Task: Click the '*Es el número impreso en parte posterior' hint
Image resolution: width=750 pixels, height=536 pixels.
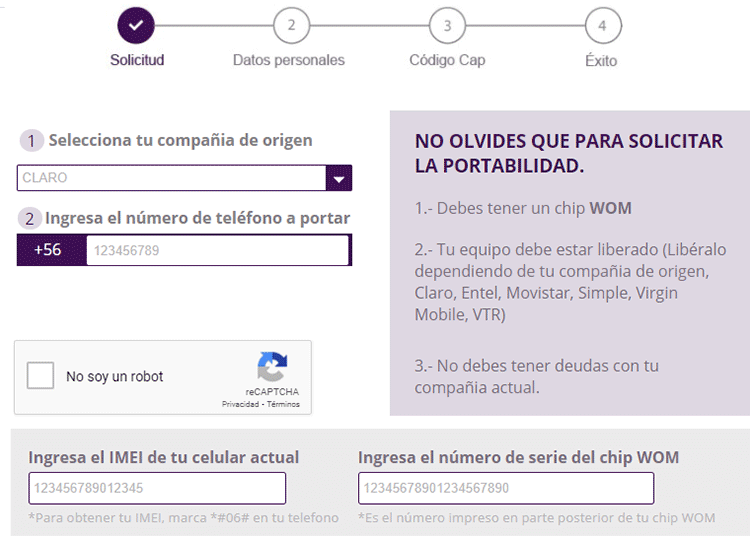Action: [x=537, y=518]
